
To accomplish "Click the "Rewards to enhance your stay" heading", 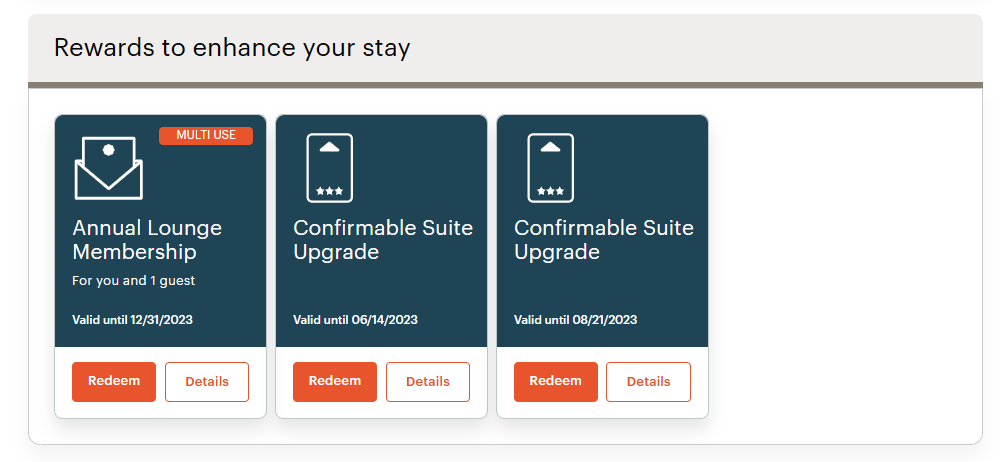I will click(232, 47).
